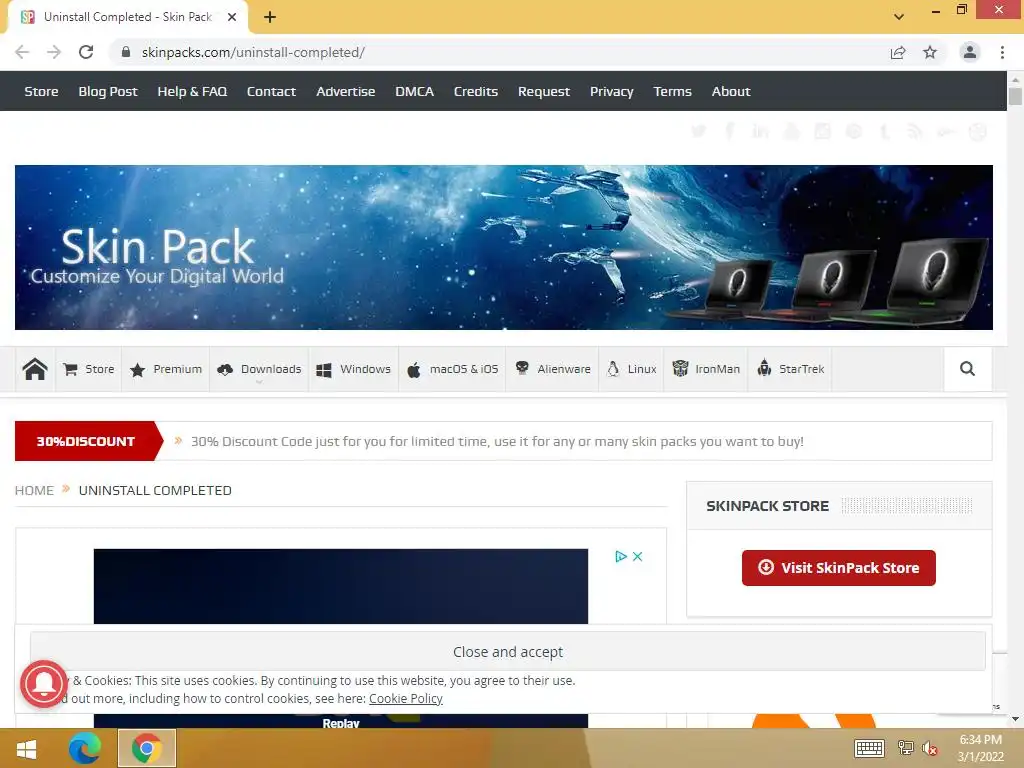Open the Terms page
1024x768 pixels.
tap(672, 91)
